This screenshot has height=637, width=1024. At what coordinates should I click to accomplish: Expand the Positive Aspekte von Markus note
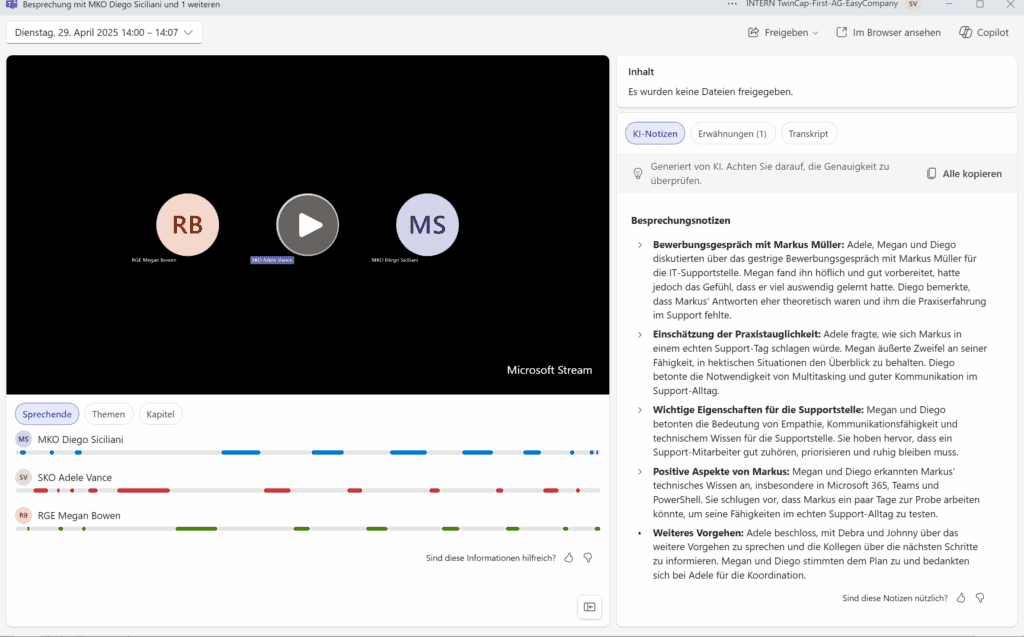click(x=639, y=472)
